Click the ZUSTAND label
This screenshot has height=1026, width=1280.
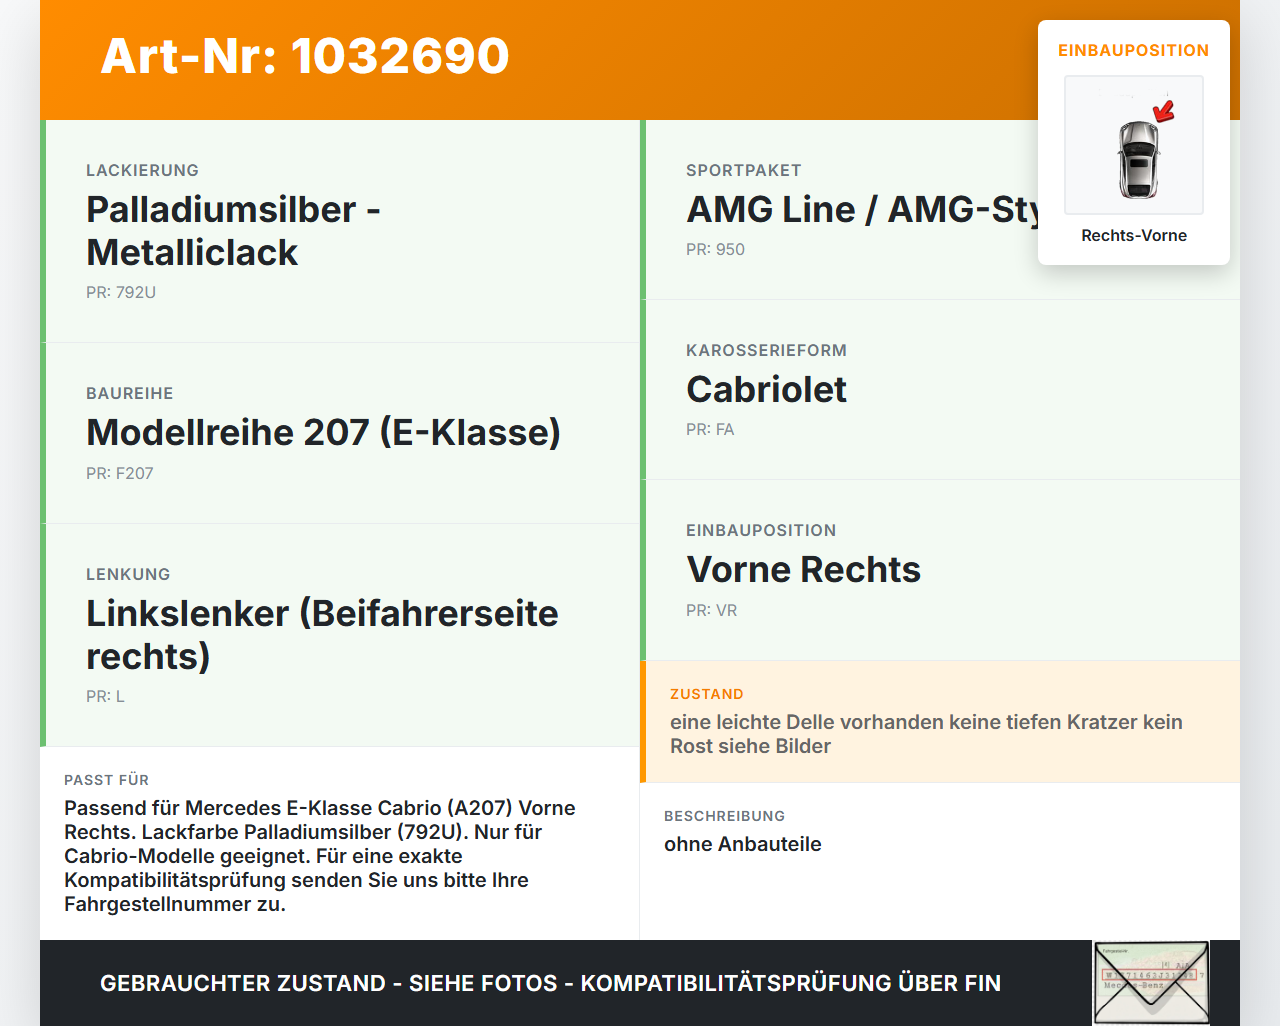707,695
